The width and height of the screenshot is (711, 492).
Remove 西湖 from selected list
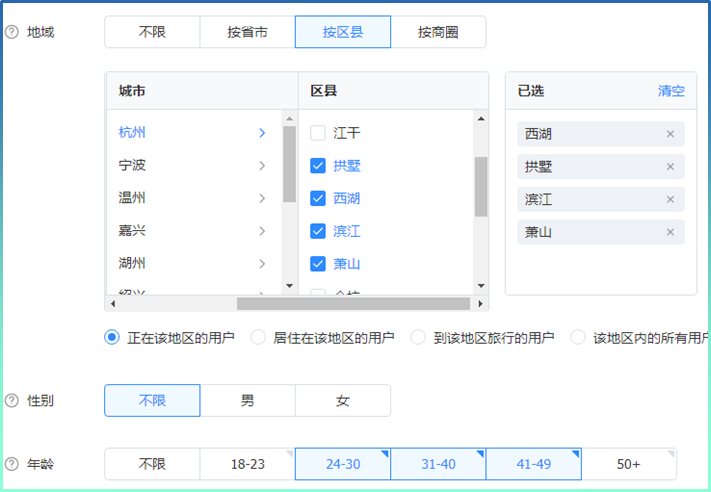pyautogui.click(x=670, y=134)
